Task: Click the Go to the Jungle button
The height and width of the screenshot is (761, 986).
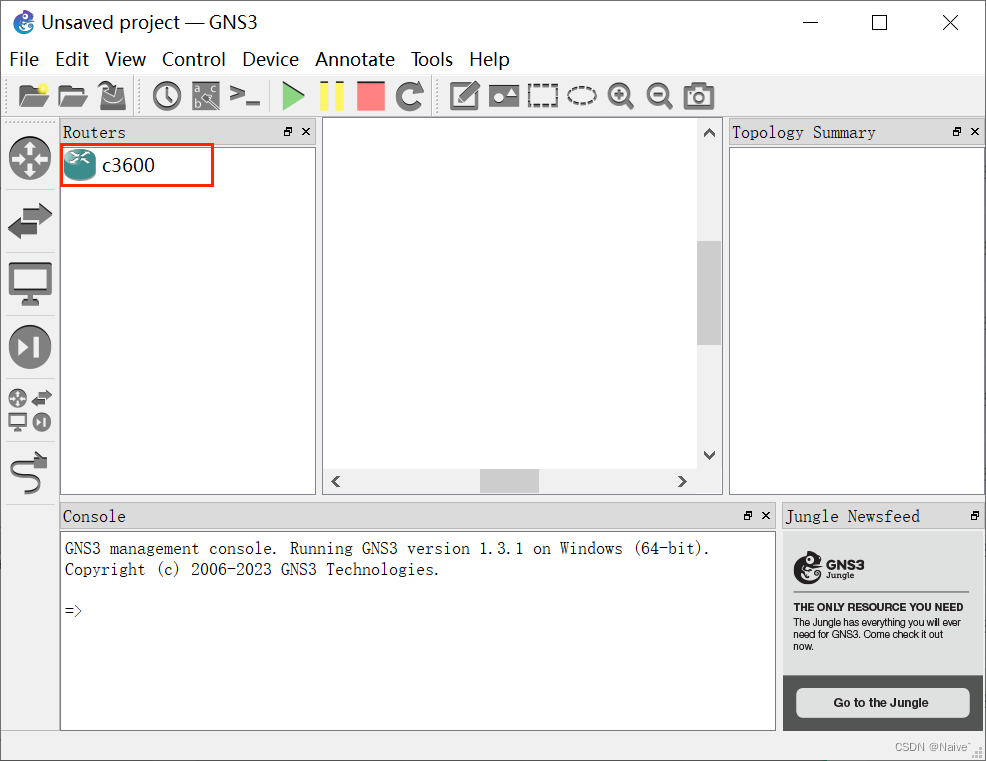Action: 882,703
